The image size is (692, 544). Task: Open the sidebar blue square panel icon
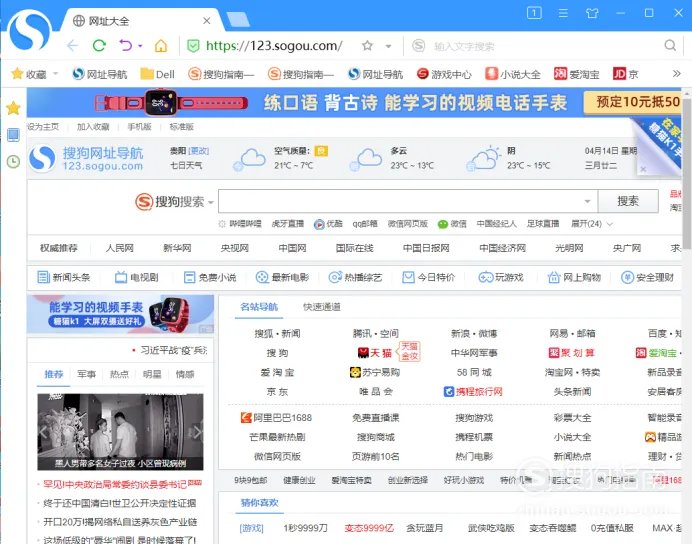(x=13, y=135)
